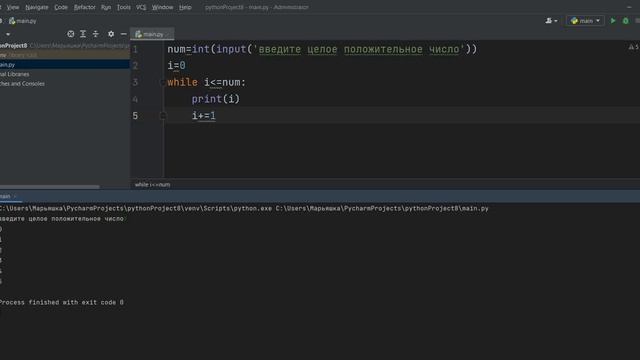Image resolution: width=640 pixels, height=360 pixels.
Task: Click the warnings indicator in editor corner
Action: point(633,47)
